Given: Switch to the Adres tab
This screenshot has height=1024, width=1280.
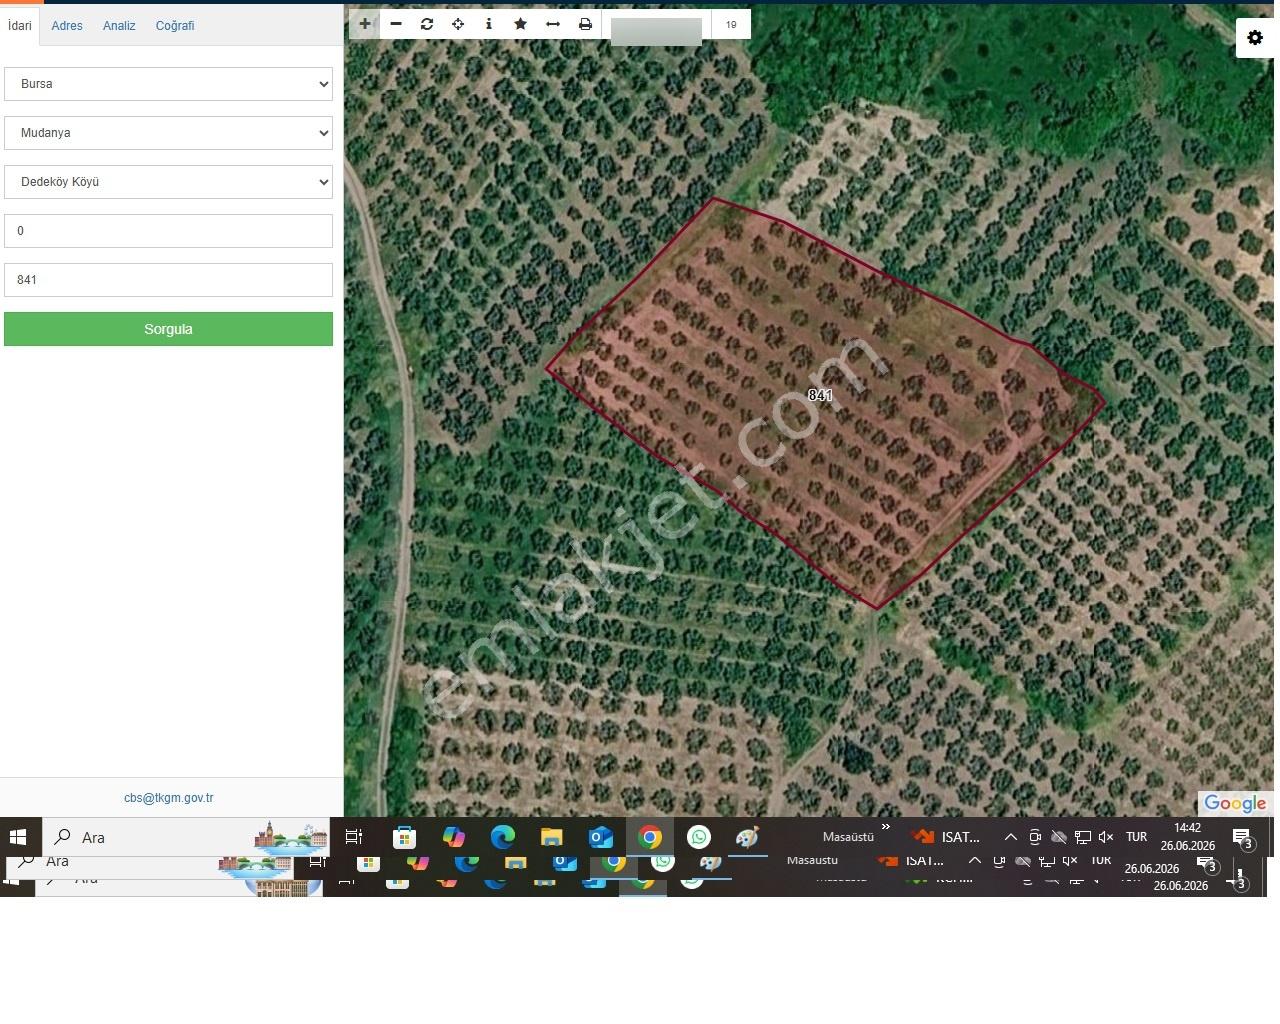Looking at the screenshot, I should point(67,26).
